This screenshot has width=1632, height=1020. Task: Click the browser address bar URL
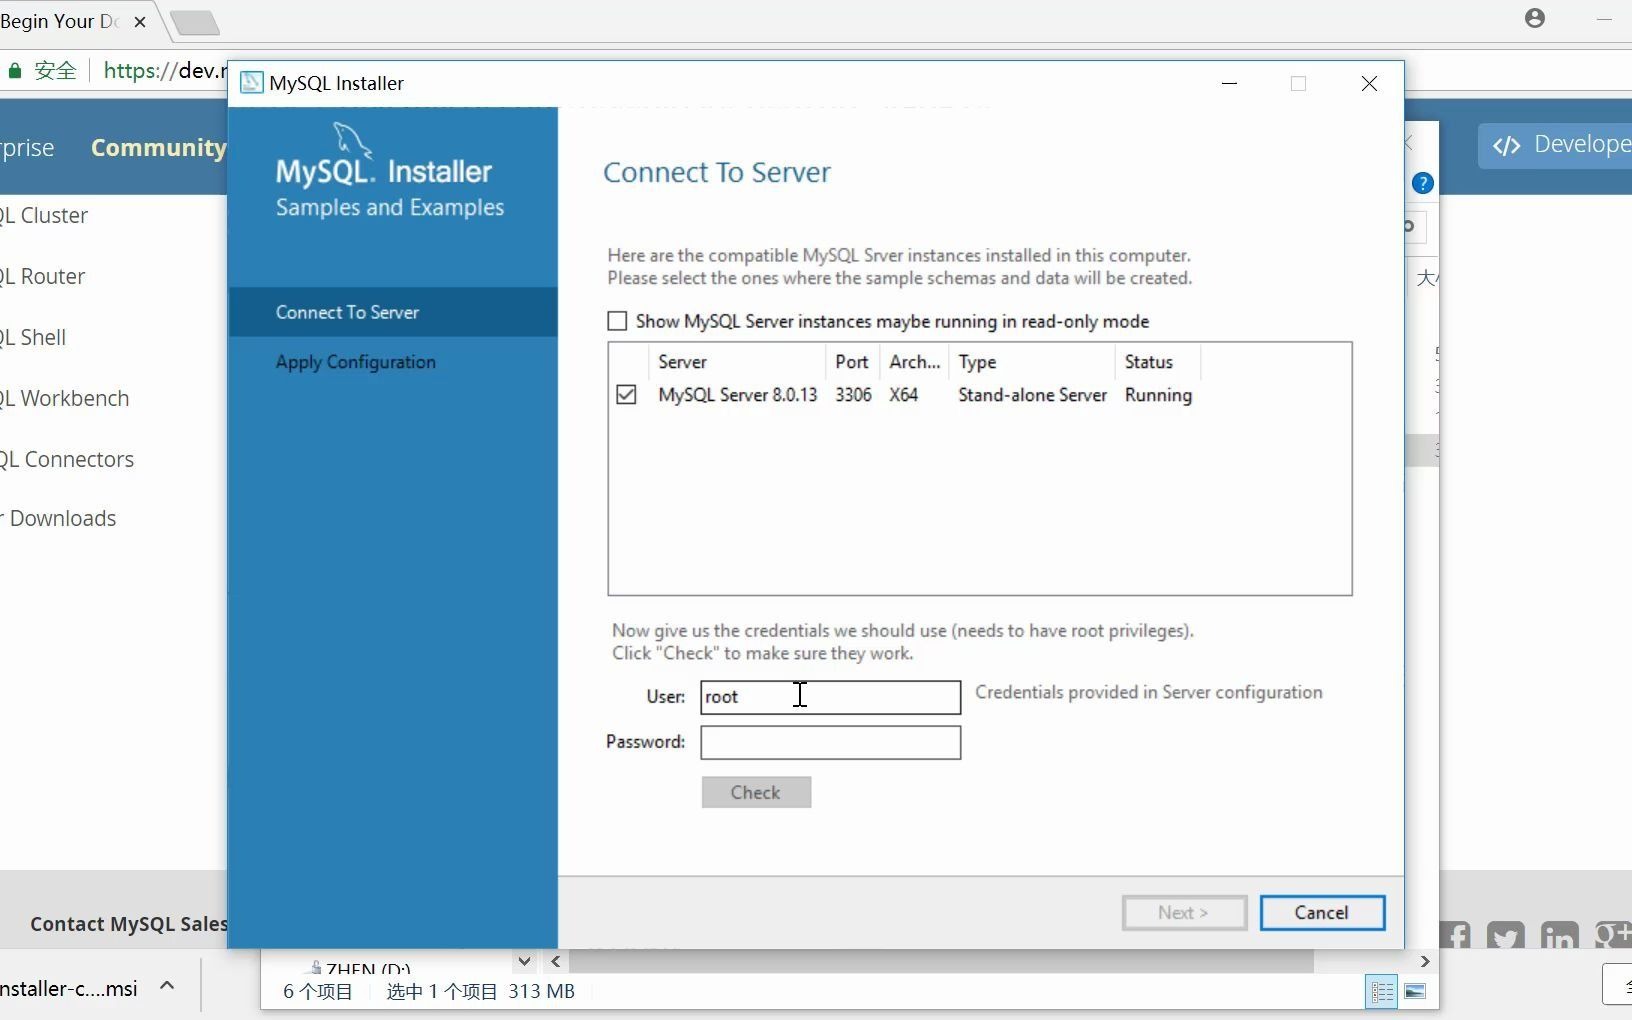(x=165, y=71)
